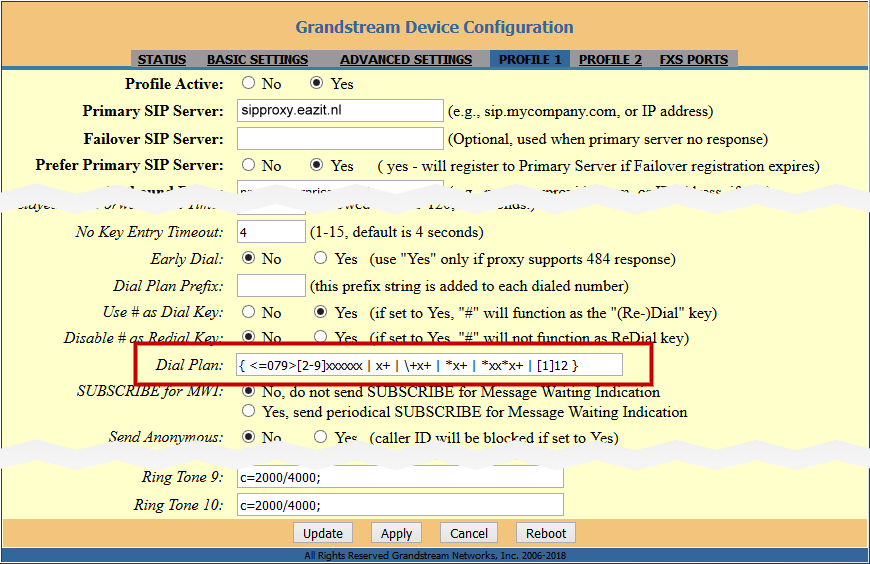Select Yes for Disable # as Redial Key

320,336
